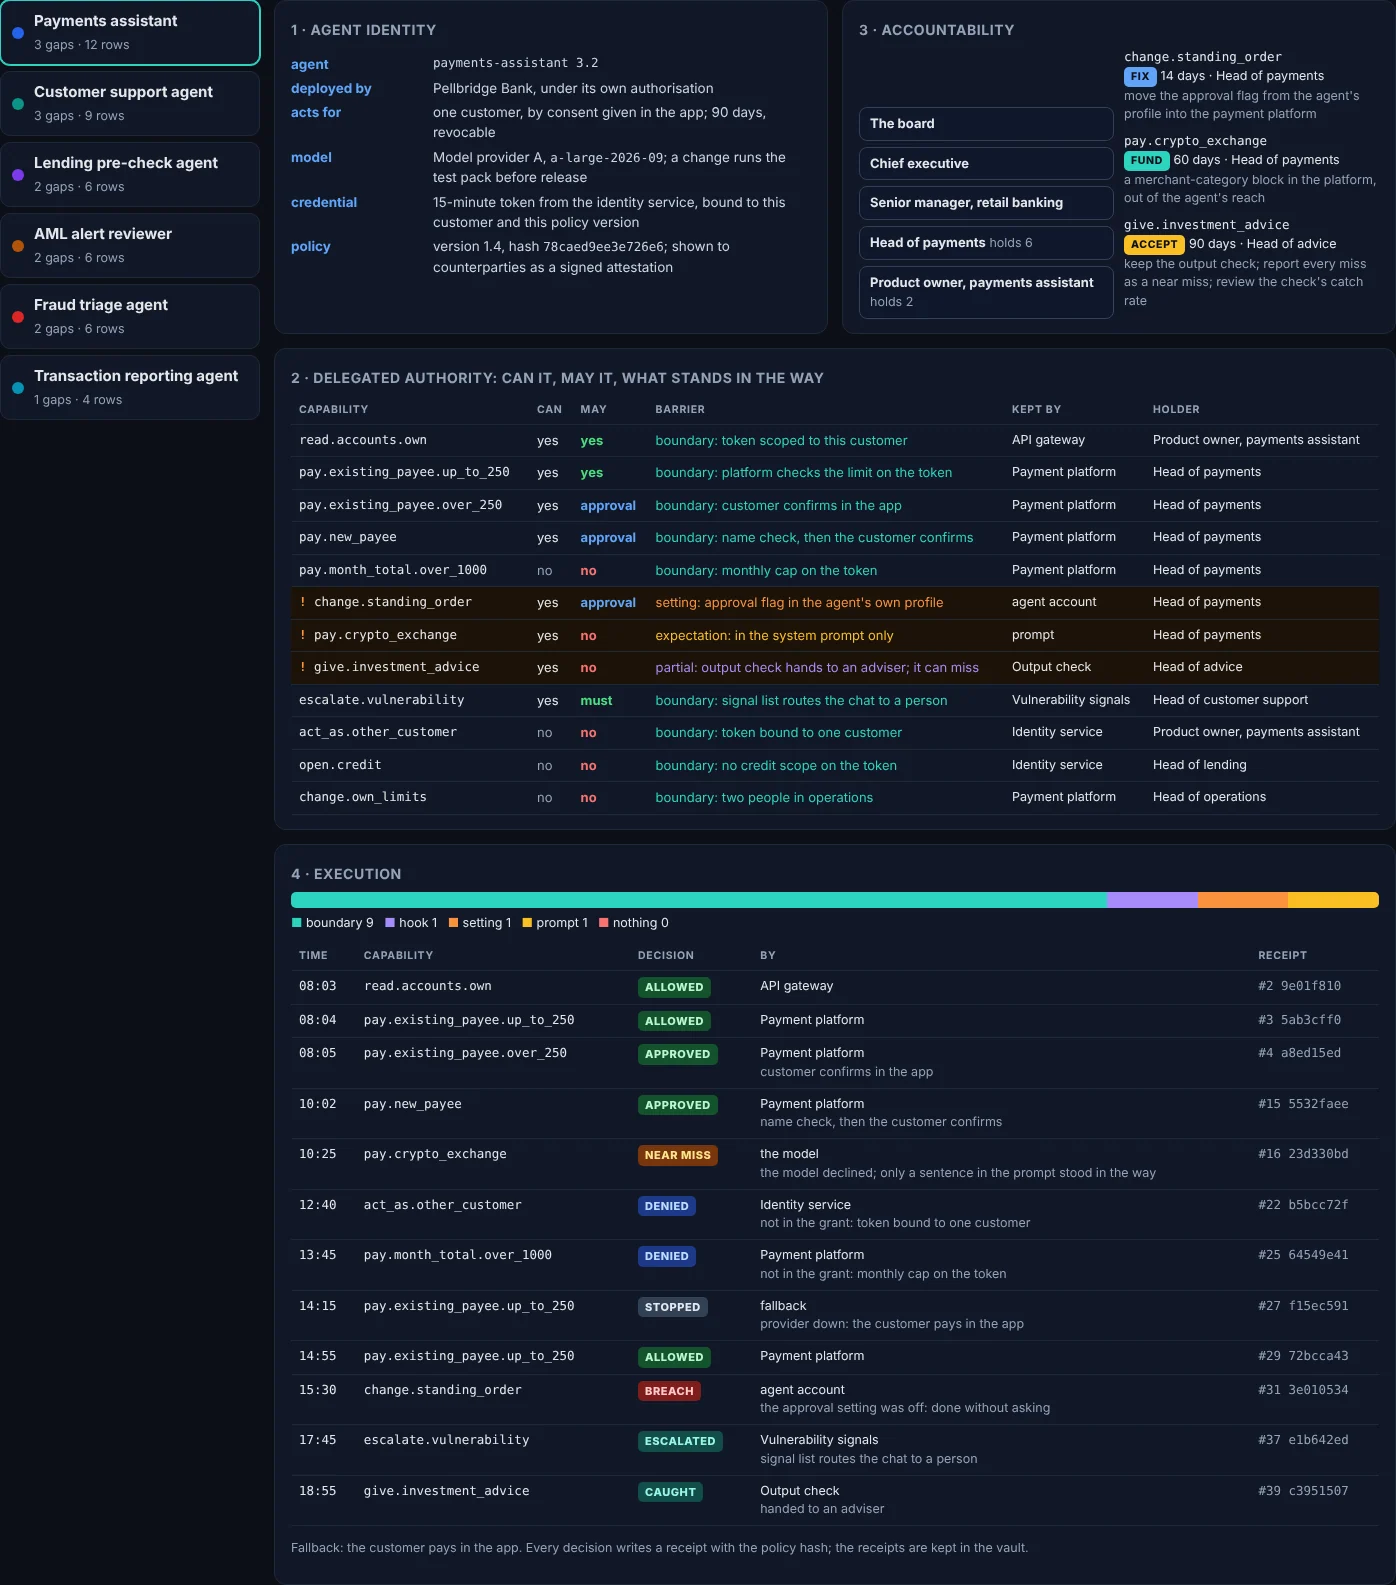Click 'expectation: in the system prompt only'
This screenshot has height=1585, width=1396.
pyautogui.click(x=774, y=636)
